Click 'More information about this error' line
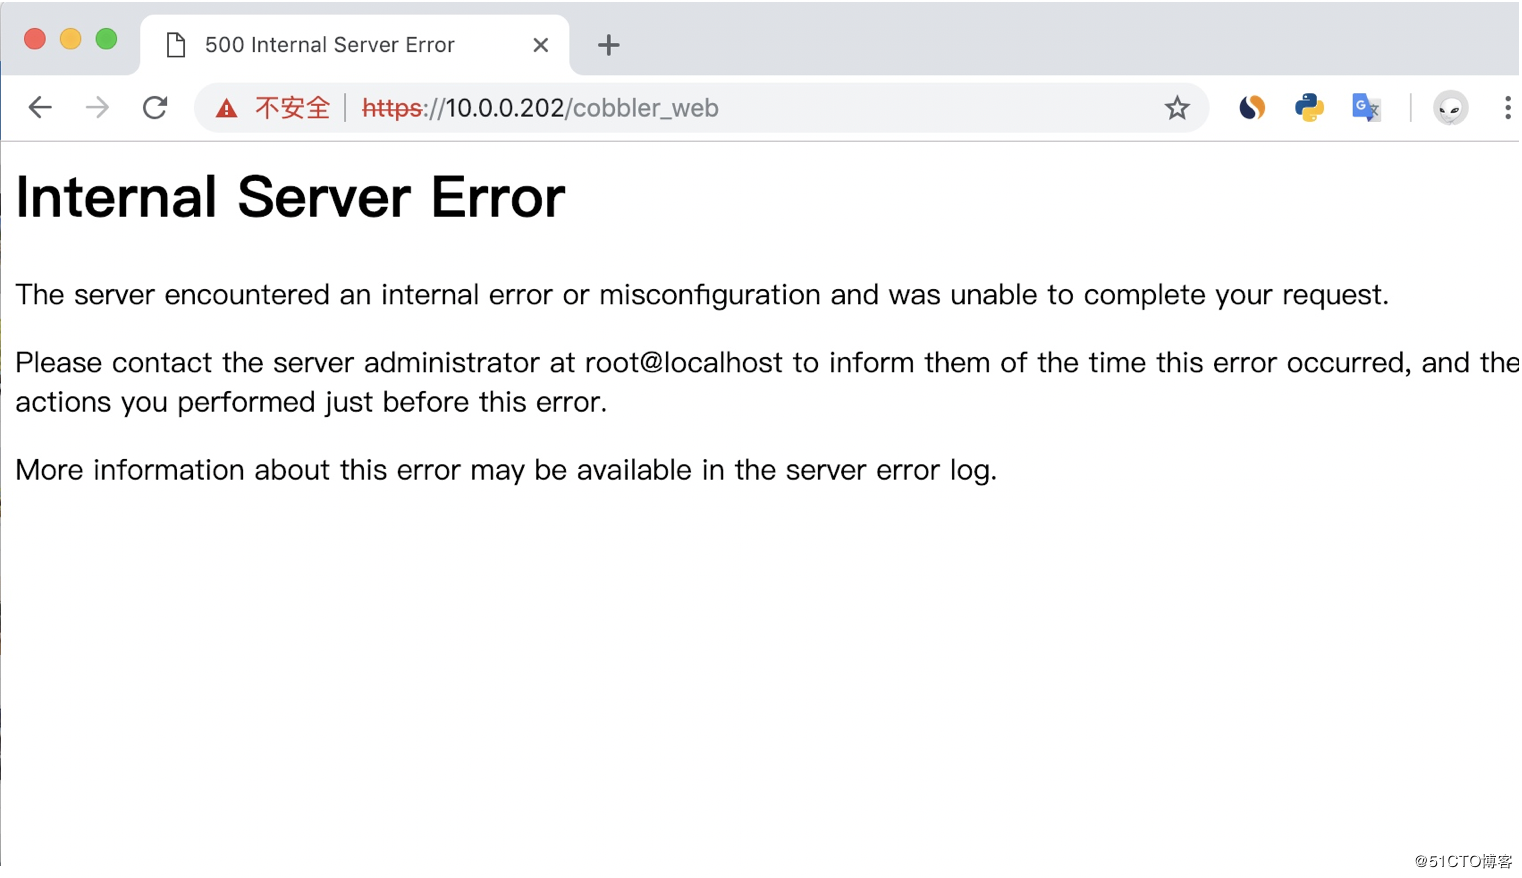 pos(506,470)
